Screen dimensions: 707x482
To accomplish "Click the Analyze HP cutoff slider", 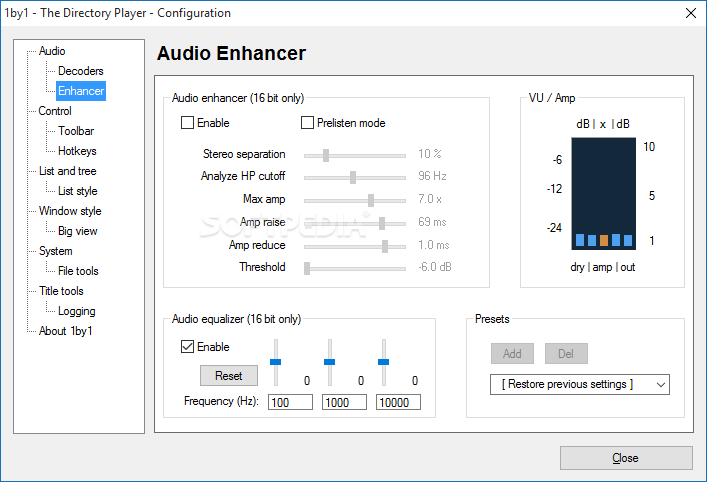I will coord(355,177).
